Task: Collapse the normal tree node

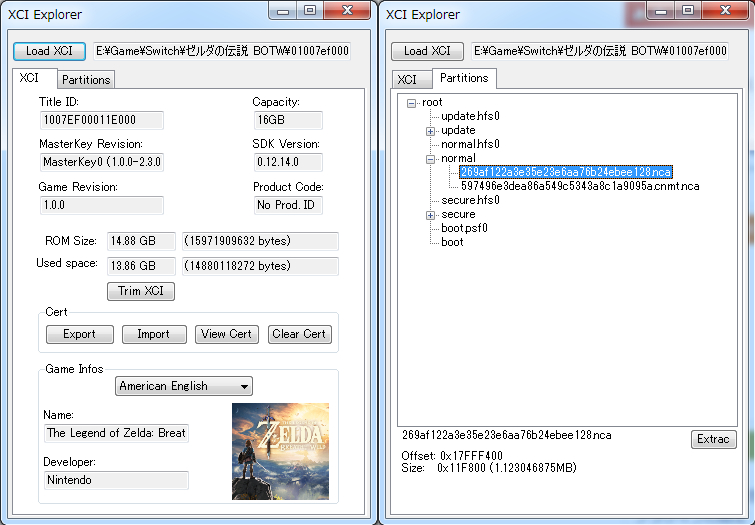Action: coord(430,159)
